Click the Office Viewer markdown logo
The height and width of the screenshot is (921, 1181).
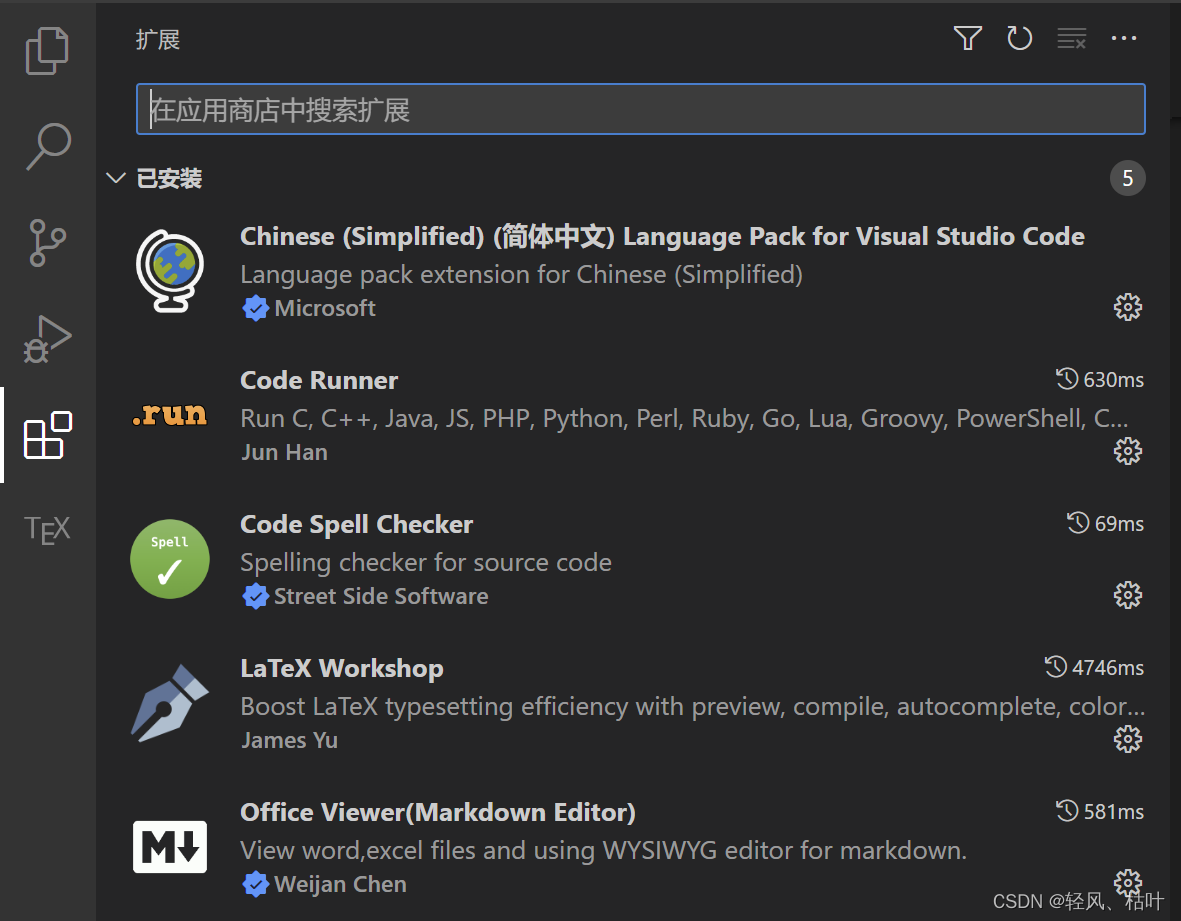[169, 846]
